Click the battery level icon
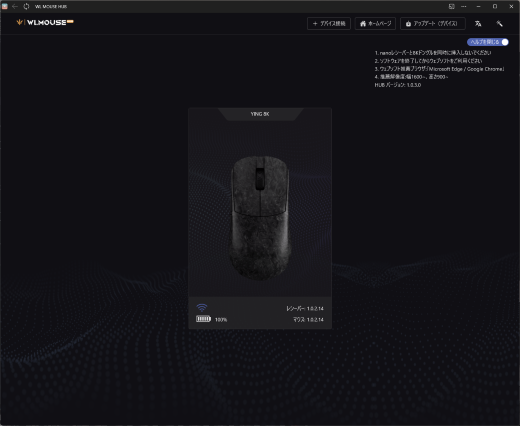 tap(203, 319)
